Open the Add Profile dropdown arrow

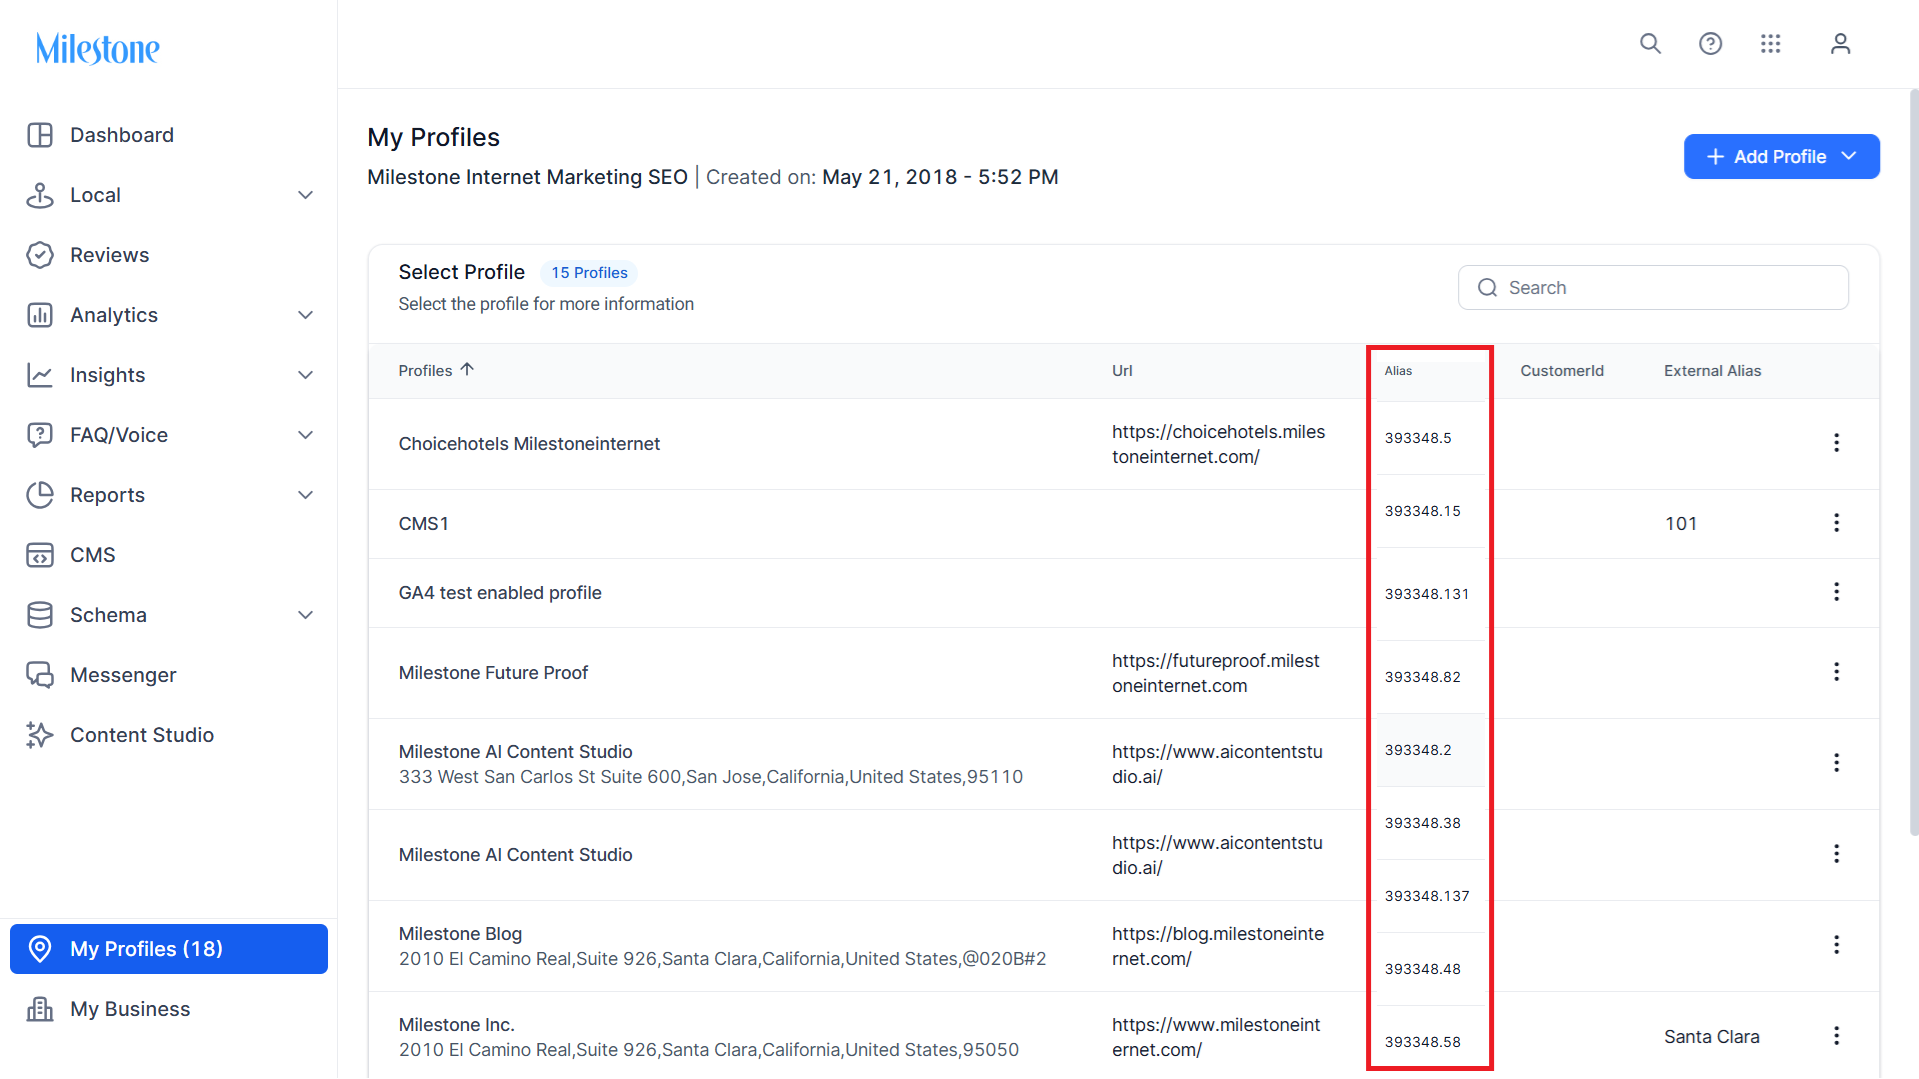pyautogui.click(x=1849, y=156)
